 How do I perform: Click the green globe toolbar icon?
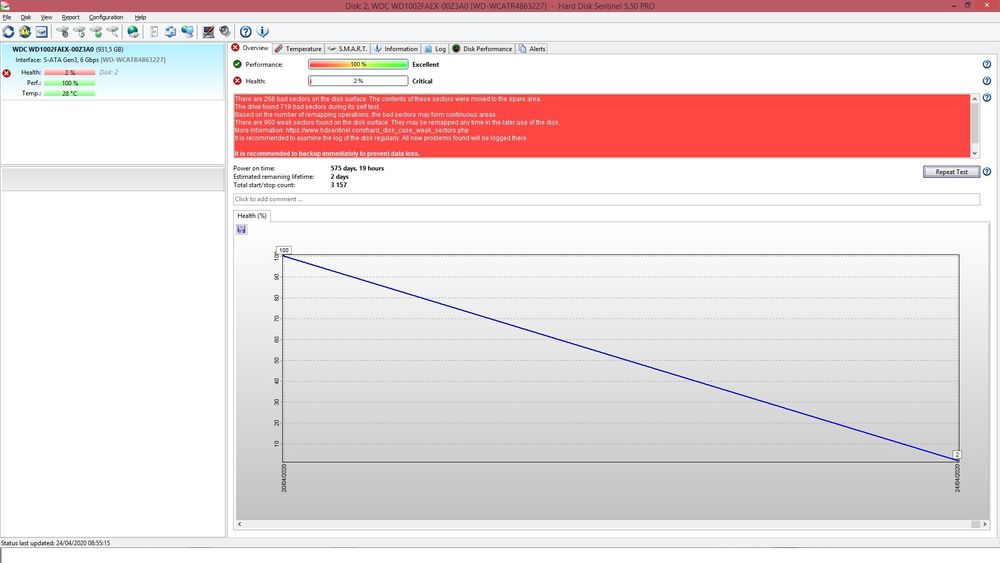tap(133, 31)
